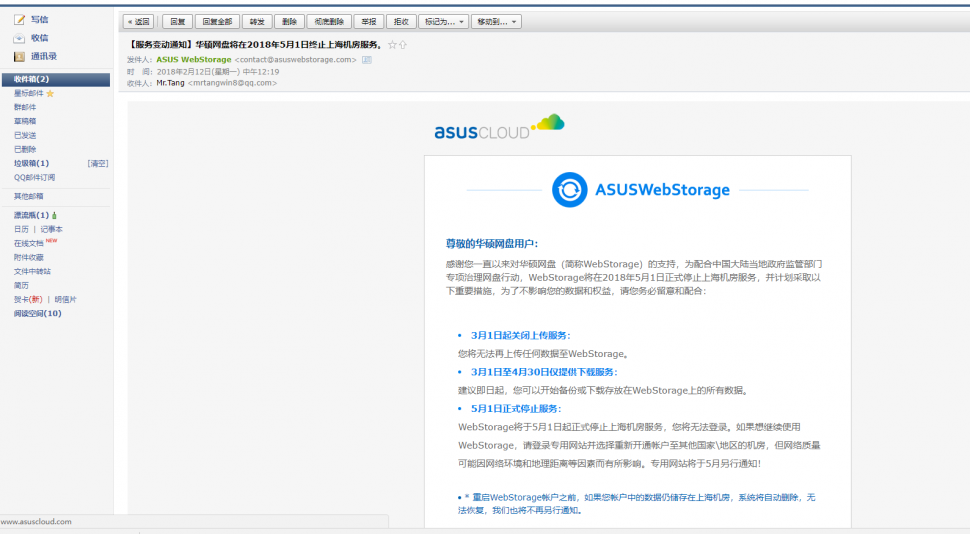
Task: Click the 转发 forward button
Action: 257,22
